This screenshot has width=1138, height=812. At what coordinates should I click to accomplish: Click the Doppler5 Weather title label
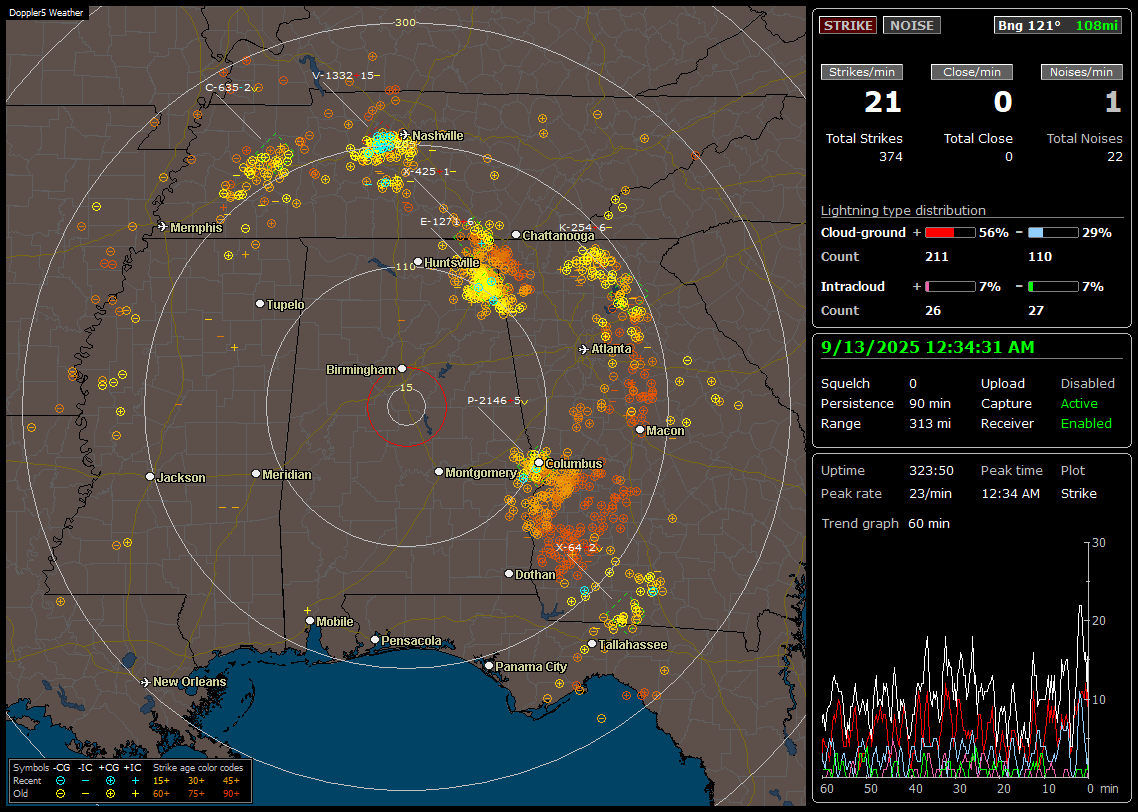[46, 12]
